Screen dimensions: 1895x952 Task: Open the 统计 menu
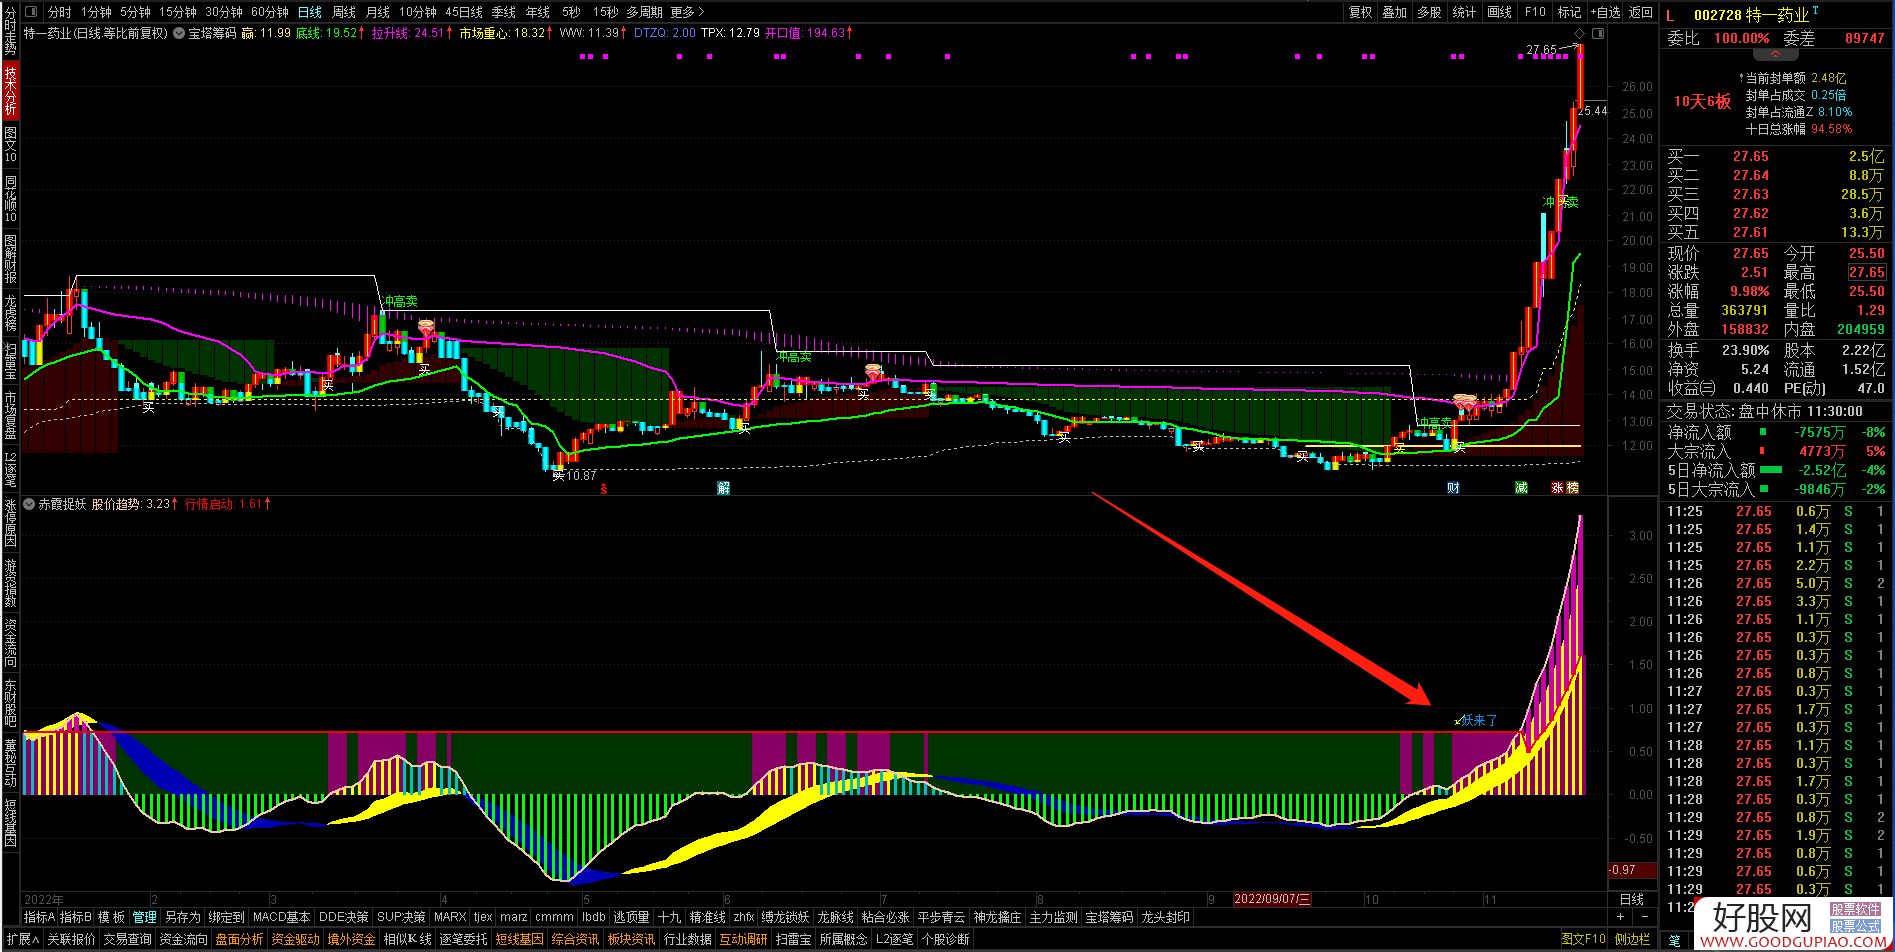(x=1464, y=12)
